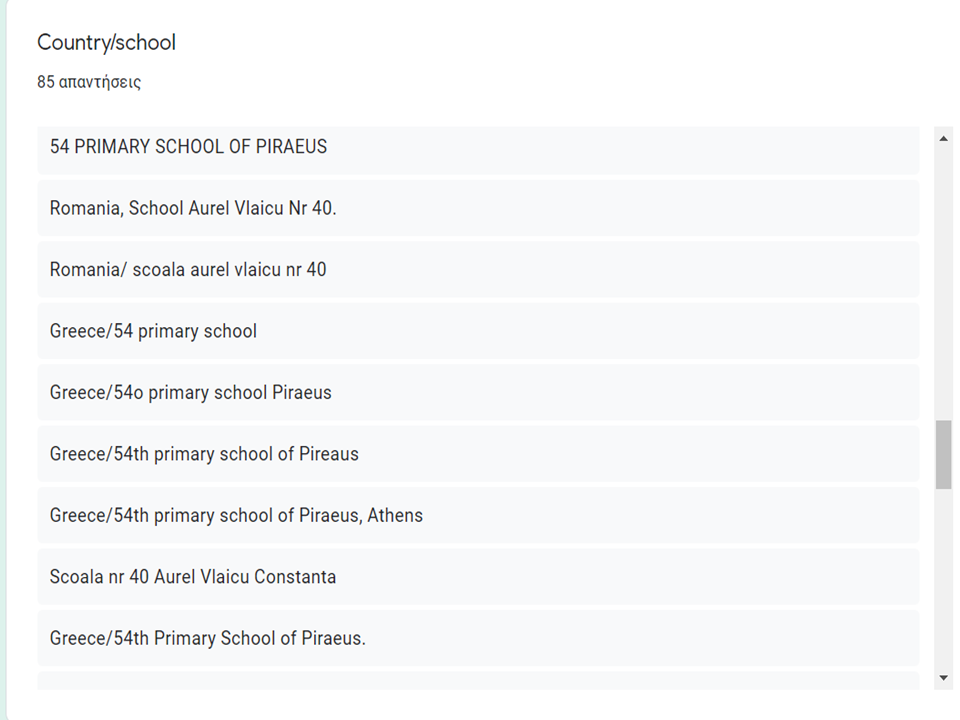
Task: Click the Greece/54th Primary School of Piraeus. row
Action: click(208, 638)
